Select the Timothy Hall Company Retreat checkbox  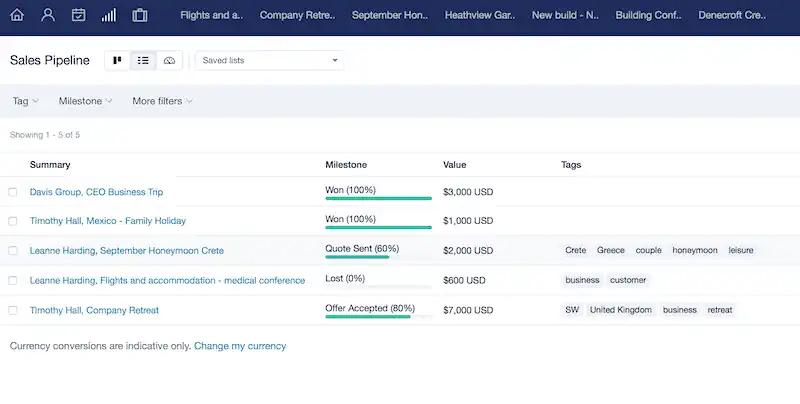(x=13, y=310)
